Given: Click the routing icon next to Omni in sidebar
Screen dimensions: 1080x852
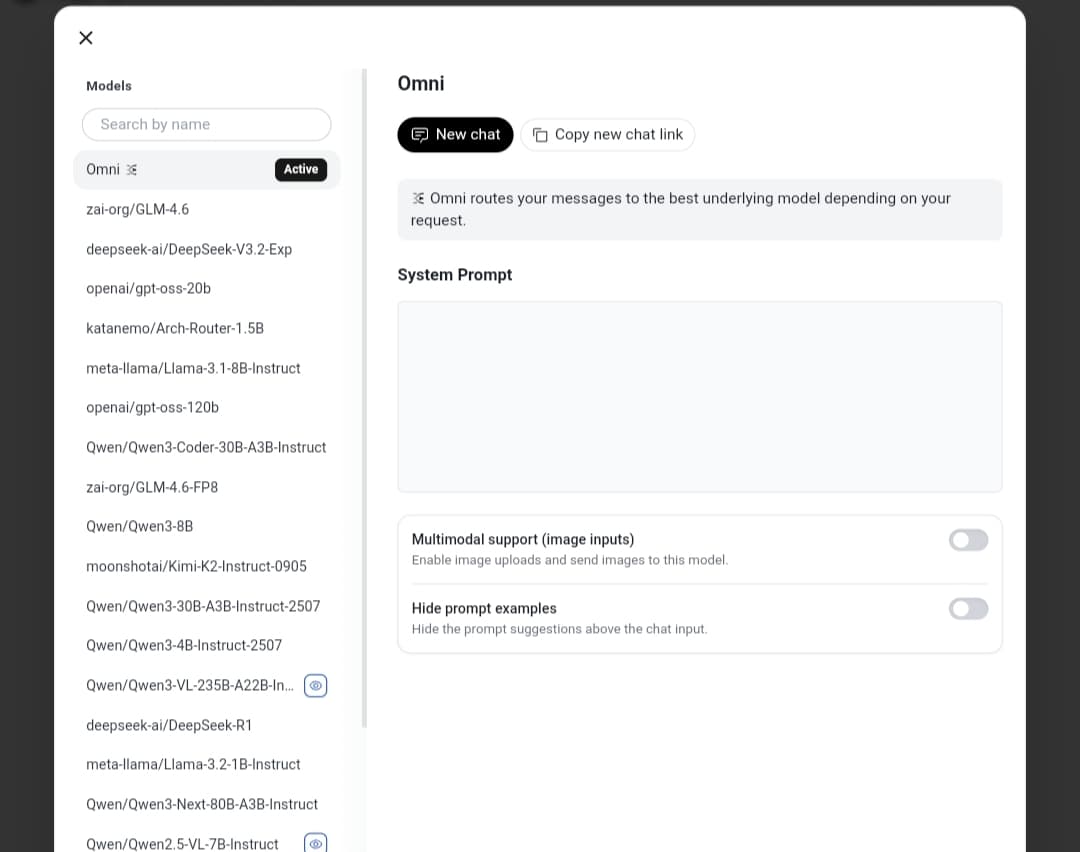Looking at the screenshot, I should (x=130, y=169).
